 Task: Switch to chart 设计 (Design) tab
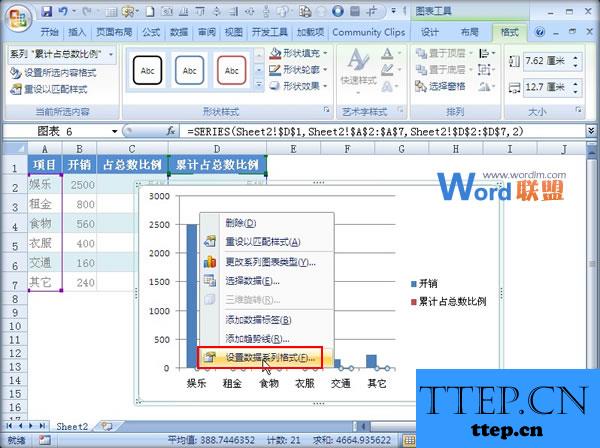(429, 32)
